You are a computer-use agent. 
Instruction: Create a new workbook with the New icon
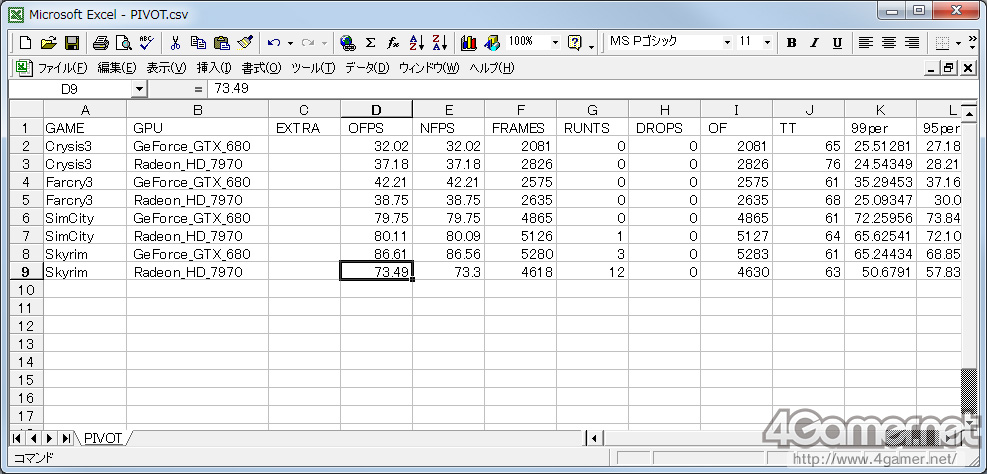(x=26, y=43)
